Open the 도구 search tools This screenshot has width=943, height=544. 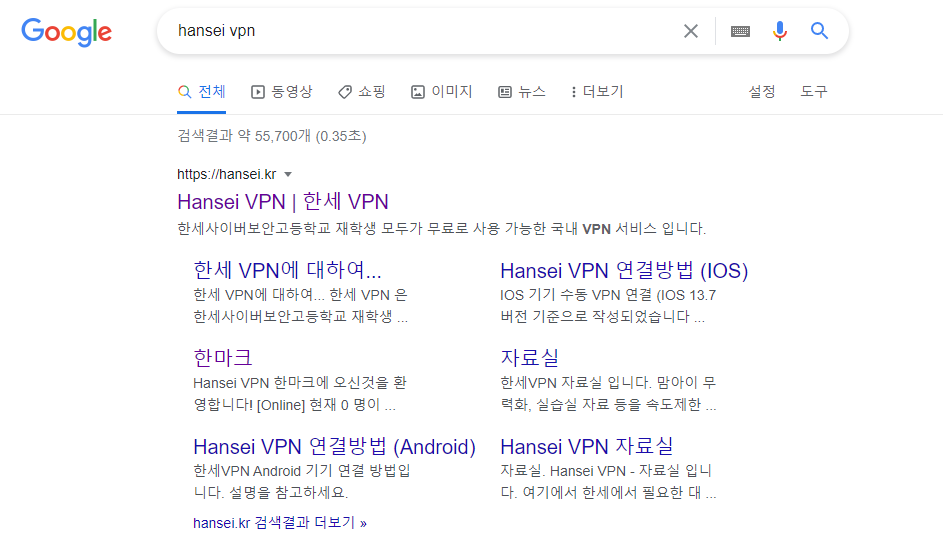coord(814,91)
